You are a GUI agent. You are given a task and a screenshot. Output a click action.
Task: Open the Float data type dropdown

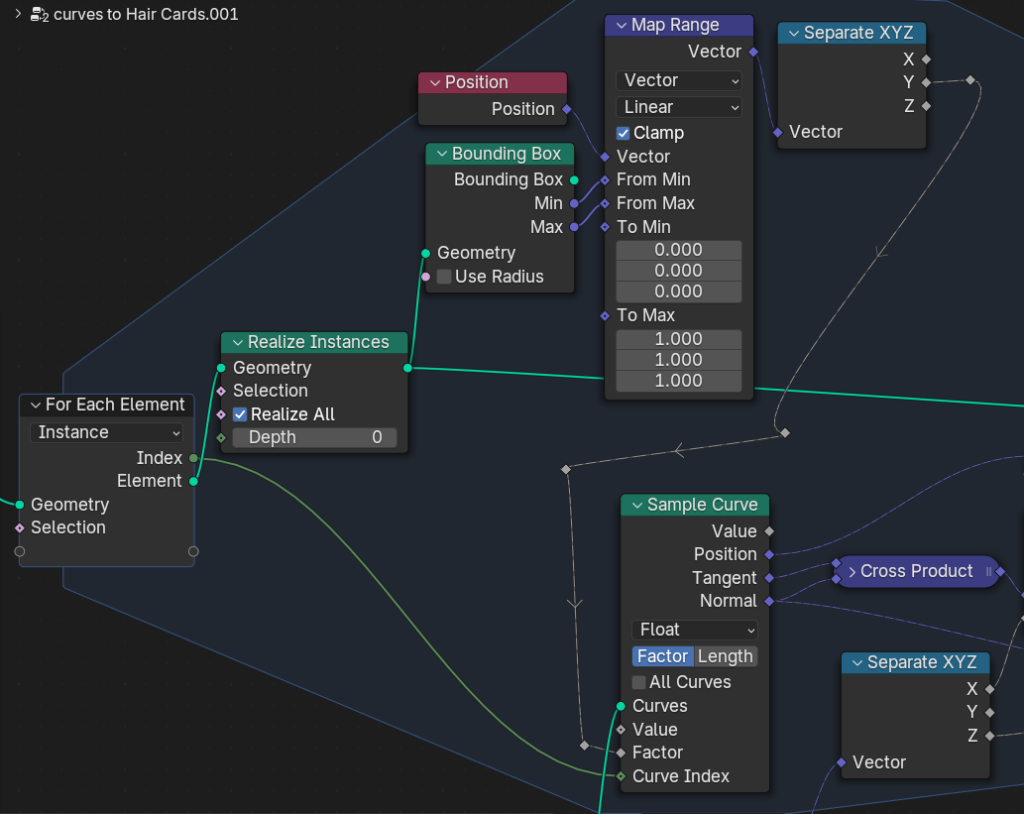tap(695, 630)
